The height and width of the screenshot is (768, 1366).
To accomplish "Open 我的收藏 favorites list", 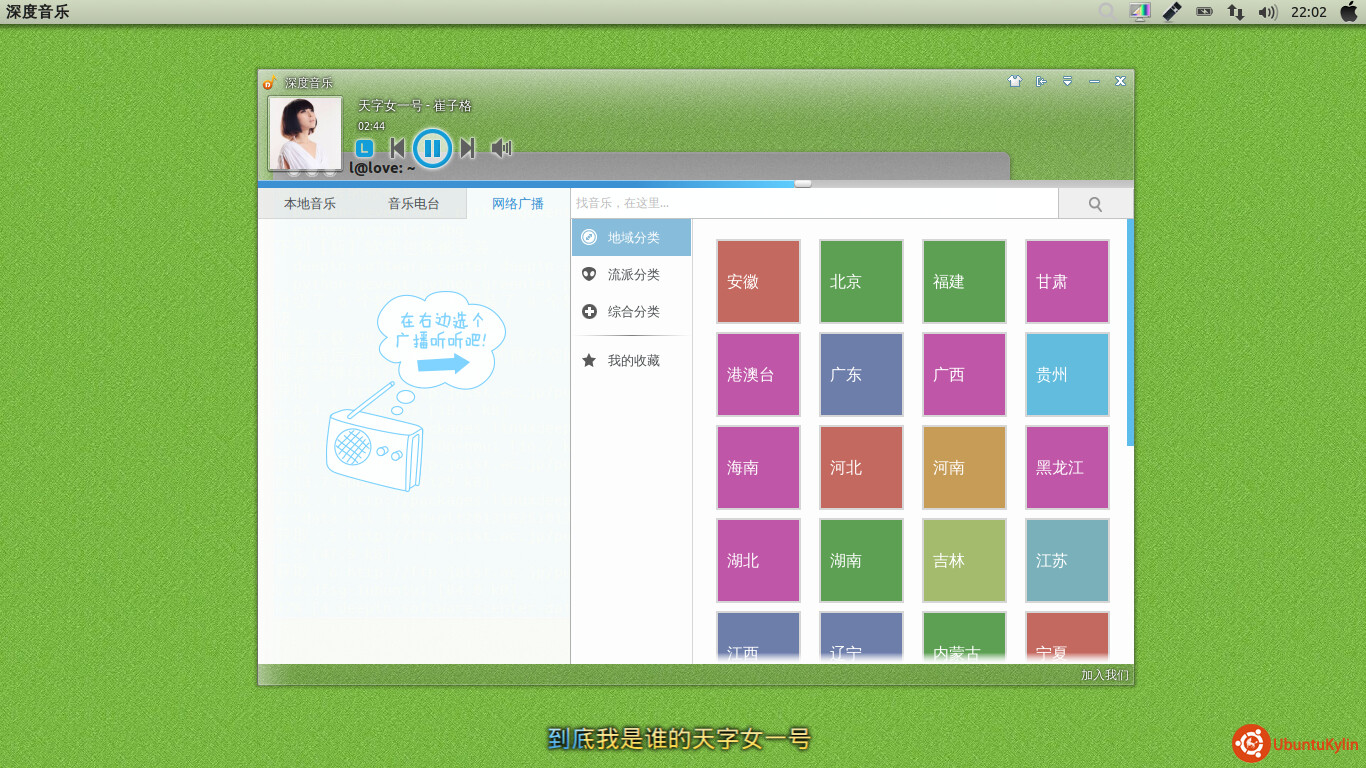I will click(x=632, y=361).
